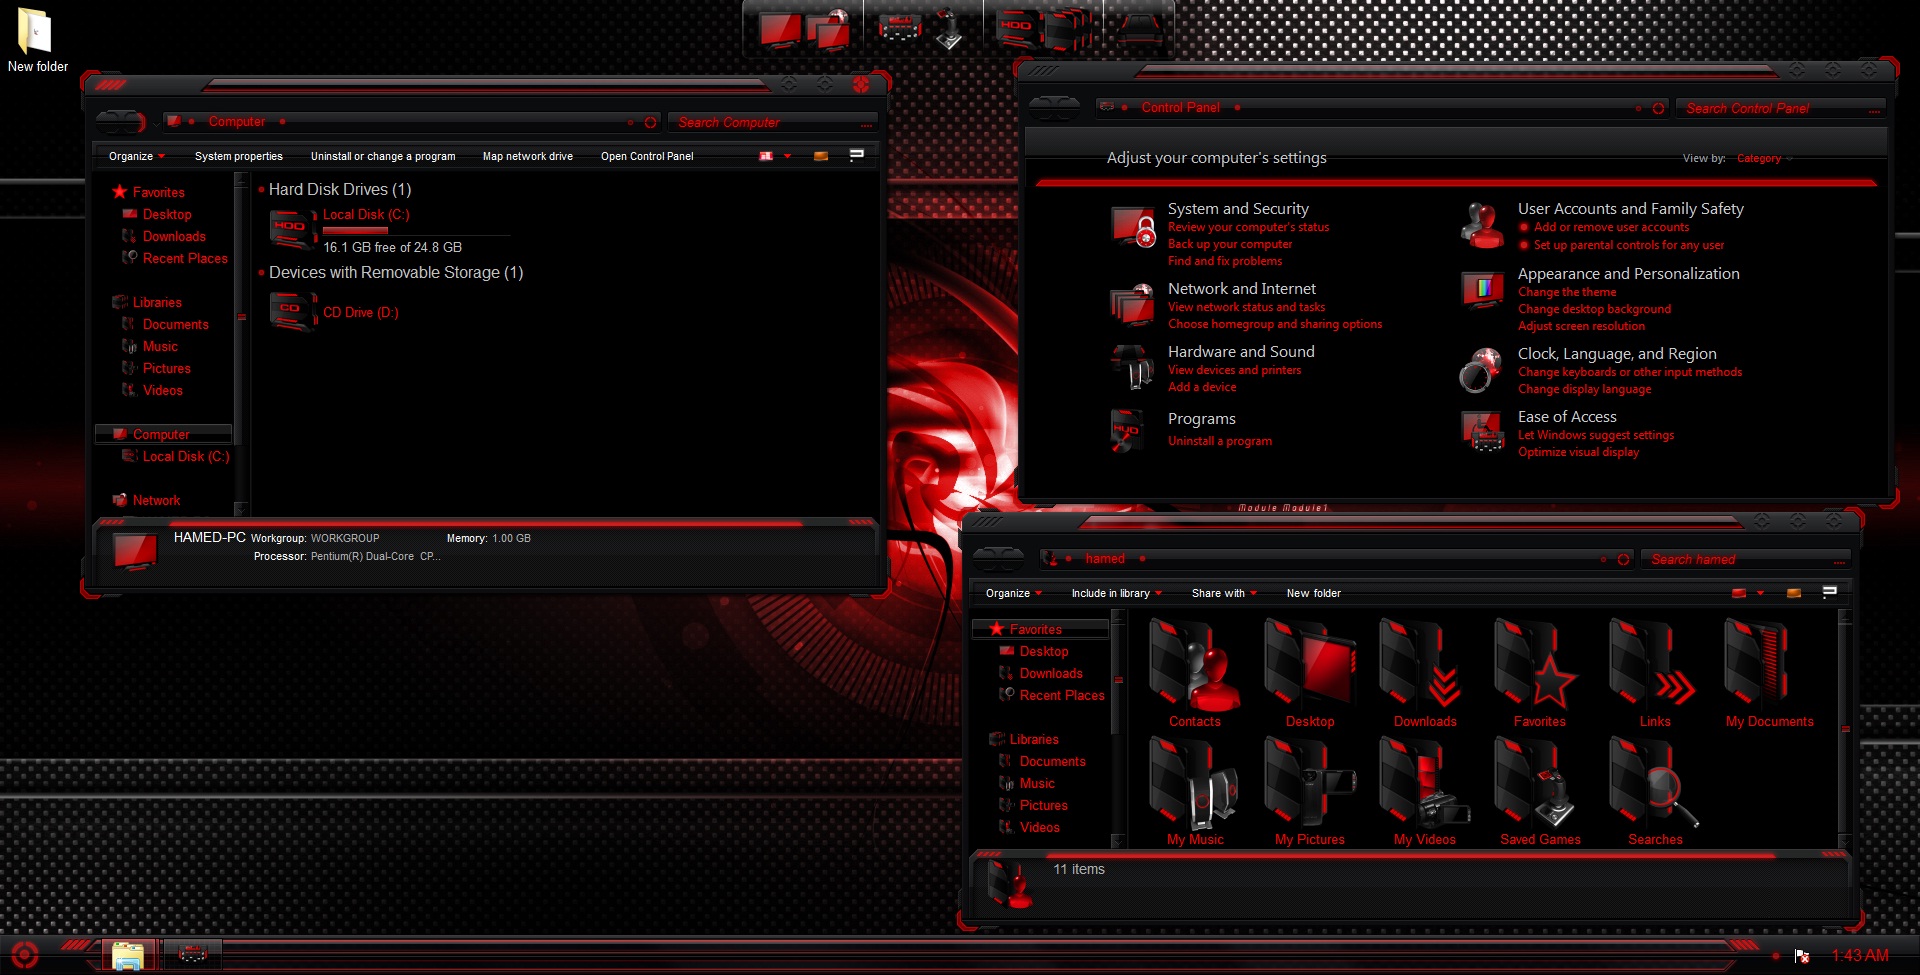The height and width of the screenshot is (975, 1920).
Task: Click Change desktop background link
Action: pos(1594,309)
